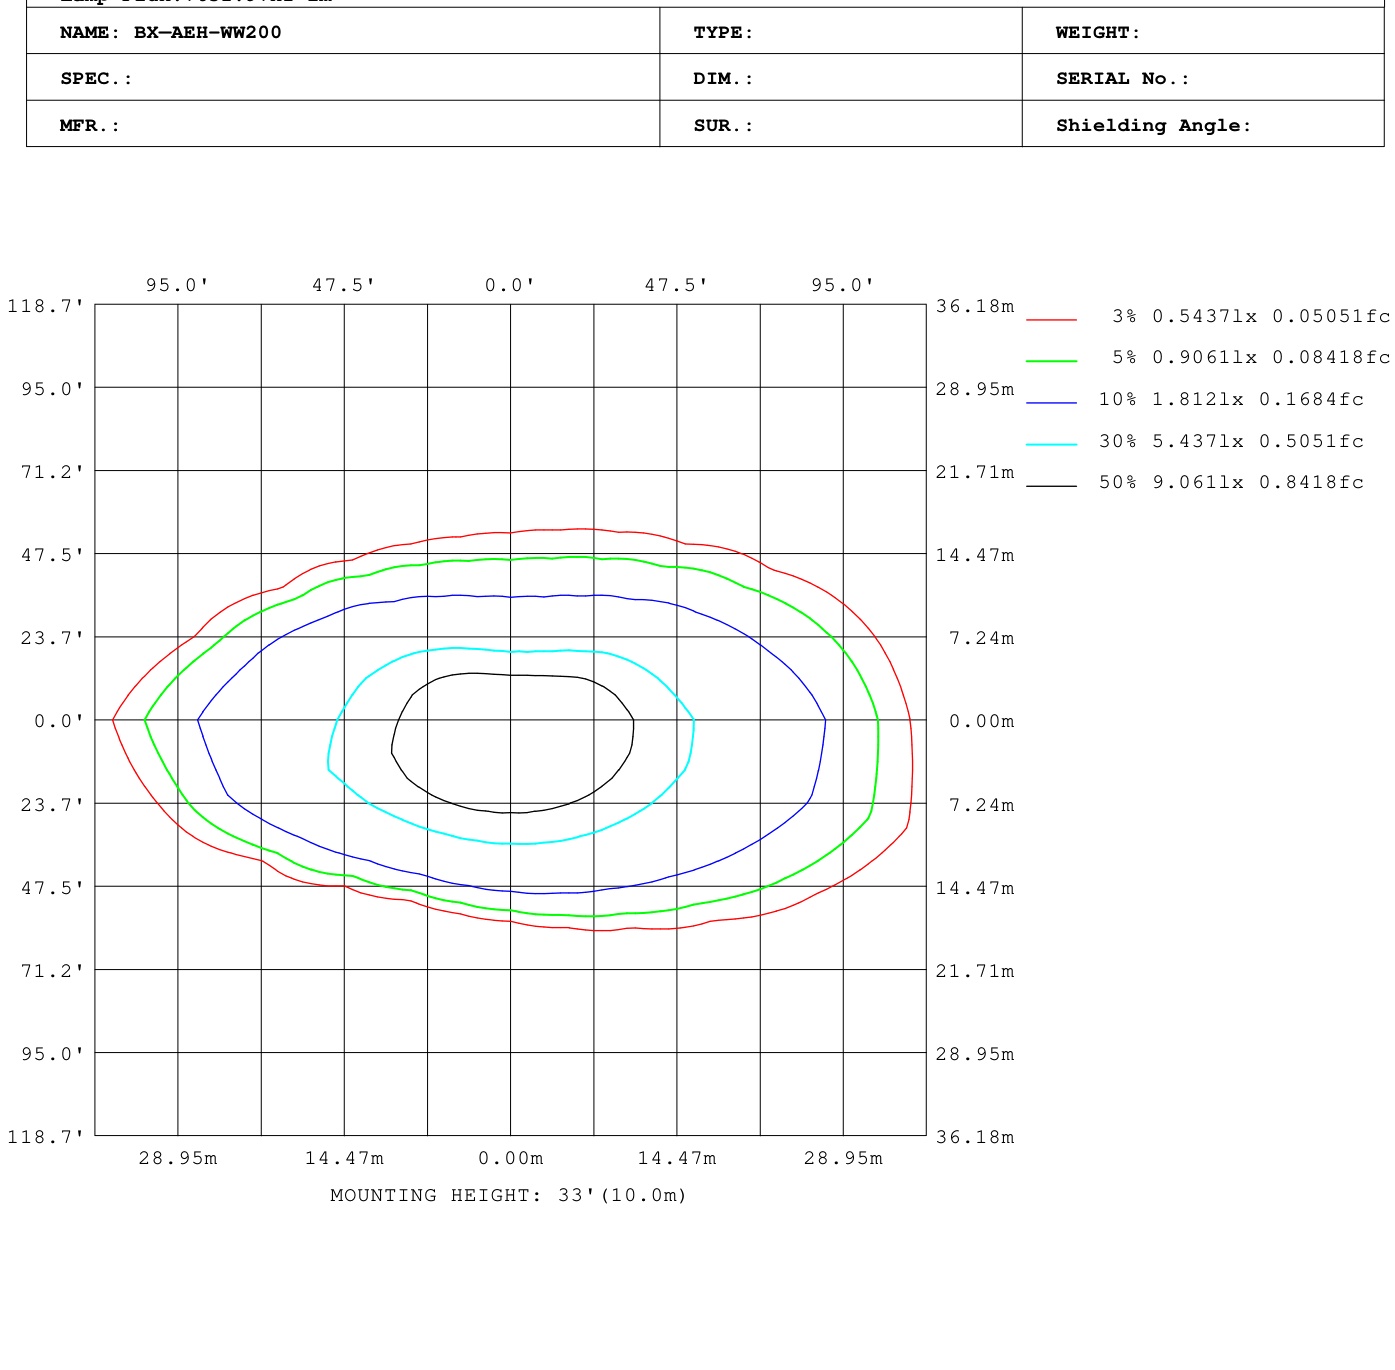
Task: Click the MFR.: cell
Action: [343, 123]
